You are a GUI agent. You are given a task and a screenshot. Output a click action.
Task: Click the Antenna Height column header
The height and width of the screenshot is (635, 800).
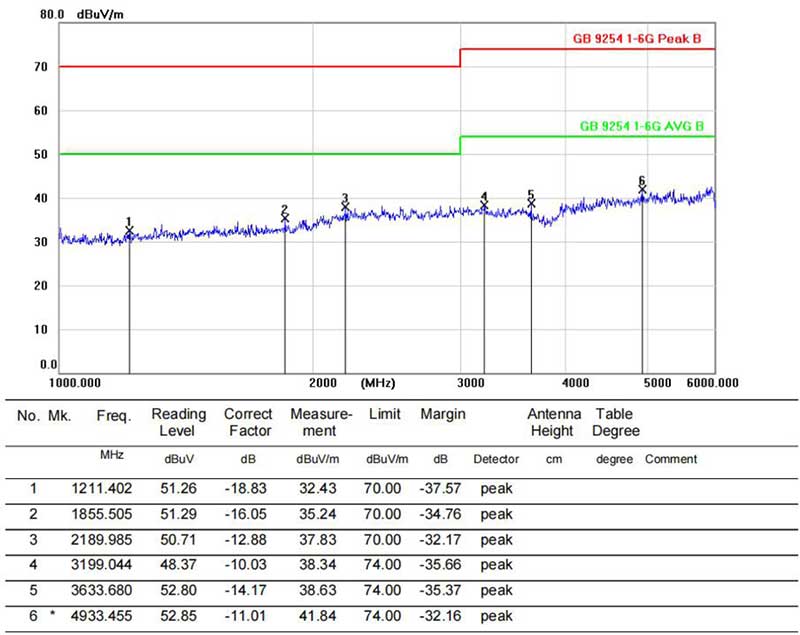(554, 422)
